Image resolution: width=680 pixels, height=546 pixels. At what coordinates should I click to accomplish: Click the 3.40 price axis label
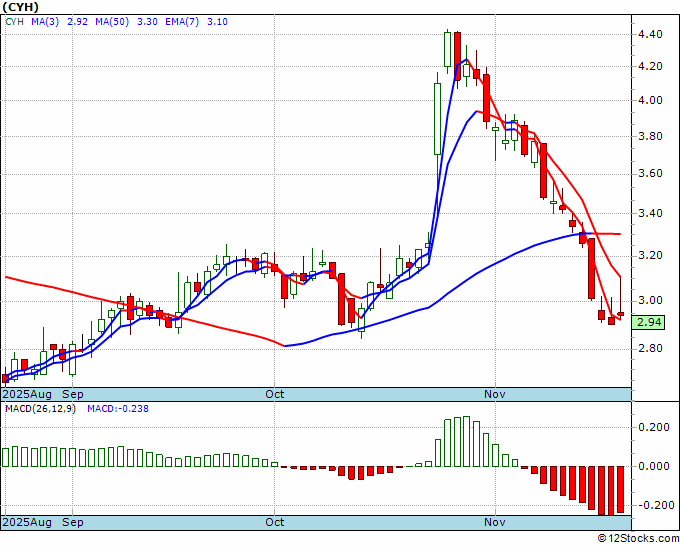(x=650, y=213)
